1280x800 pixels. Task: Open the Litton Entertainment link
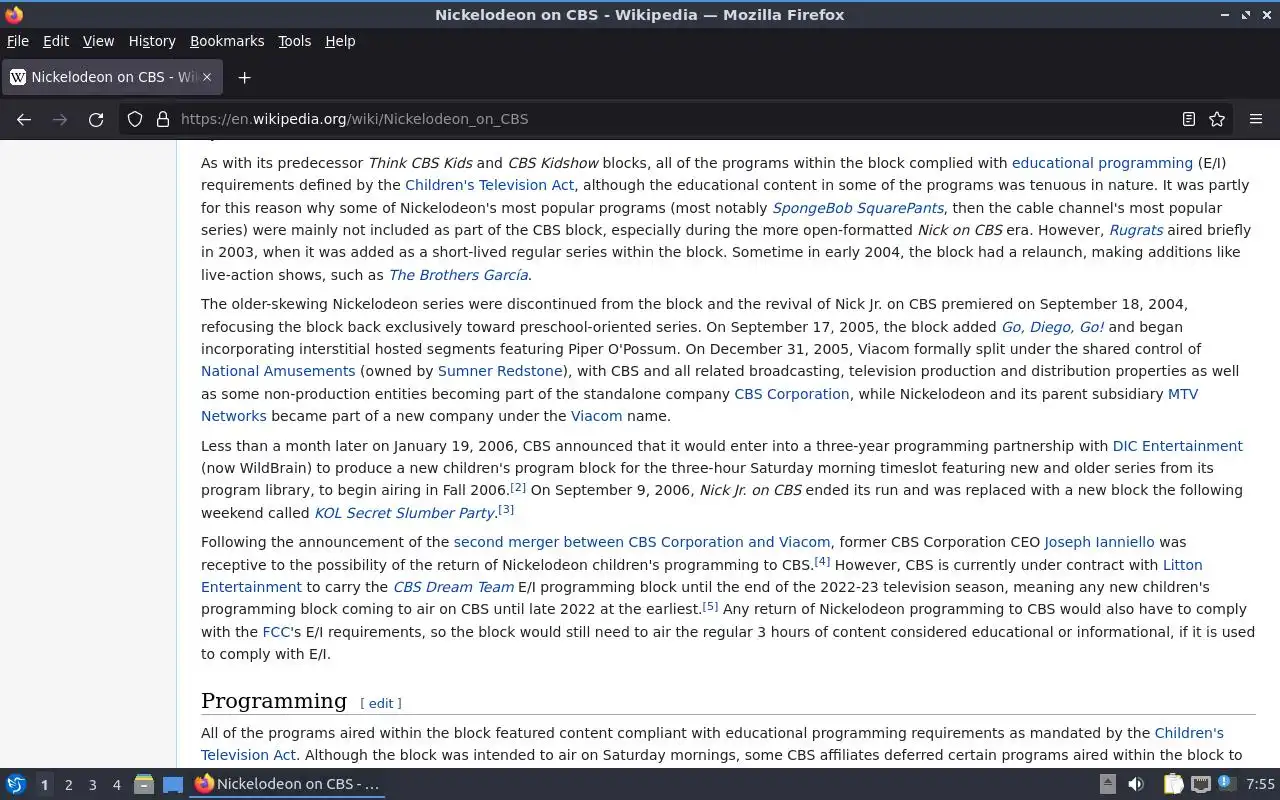point(1183,565)
